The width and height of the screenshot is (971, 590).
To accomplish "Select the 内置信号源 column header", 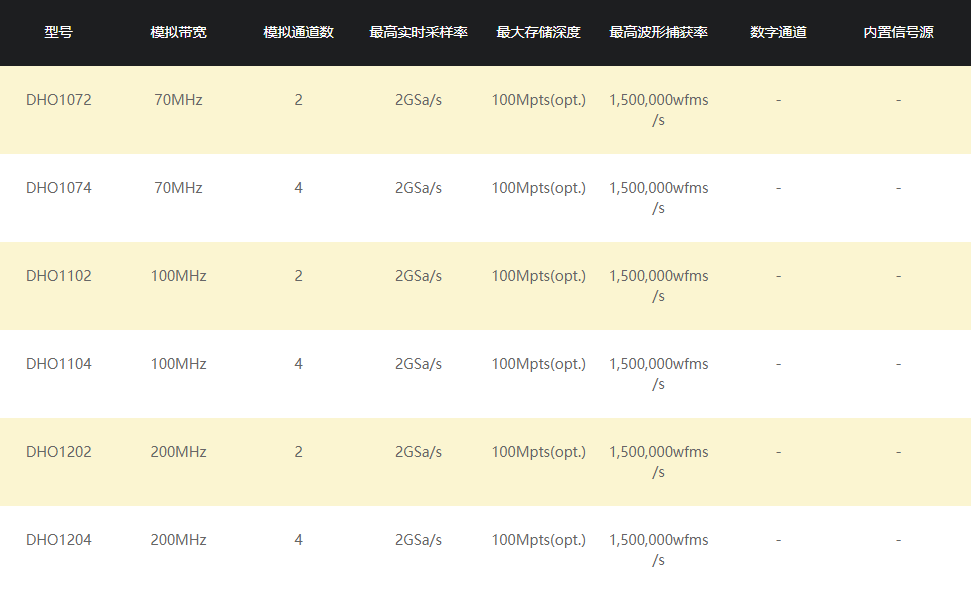I will [898, 32].
